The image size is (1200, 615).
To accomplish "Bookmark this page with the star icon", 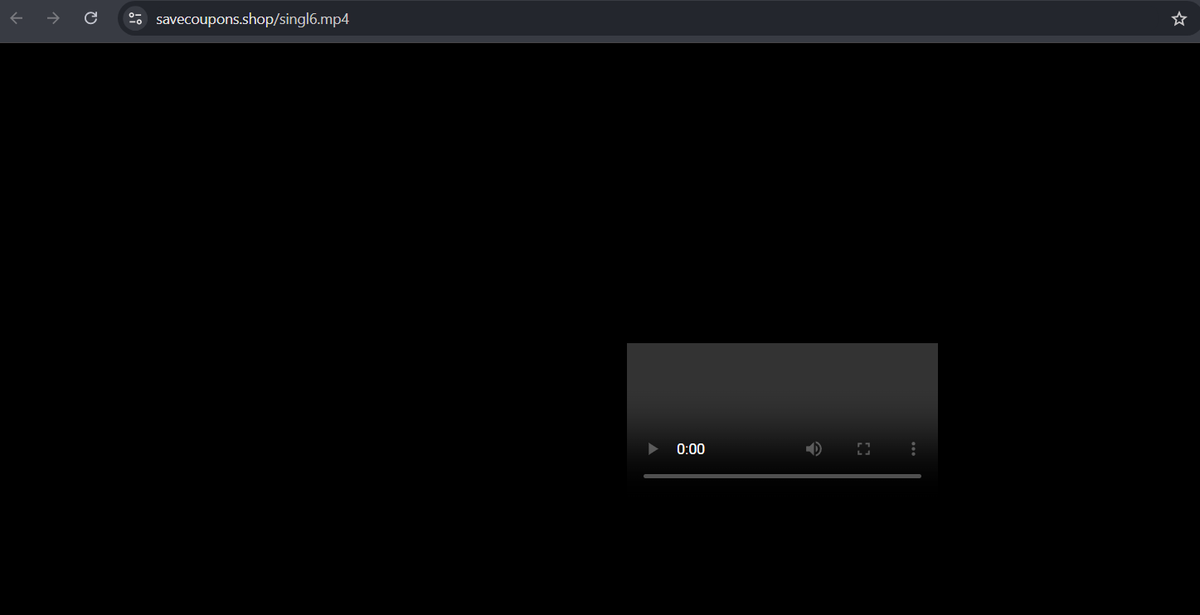I will click(1179, 19).
